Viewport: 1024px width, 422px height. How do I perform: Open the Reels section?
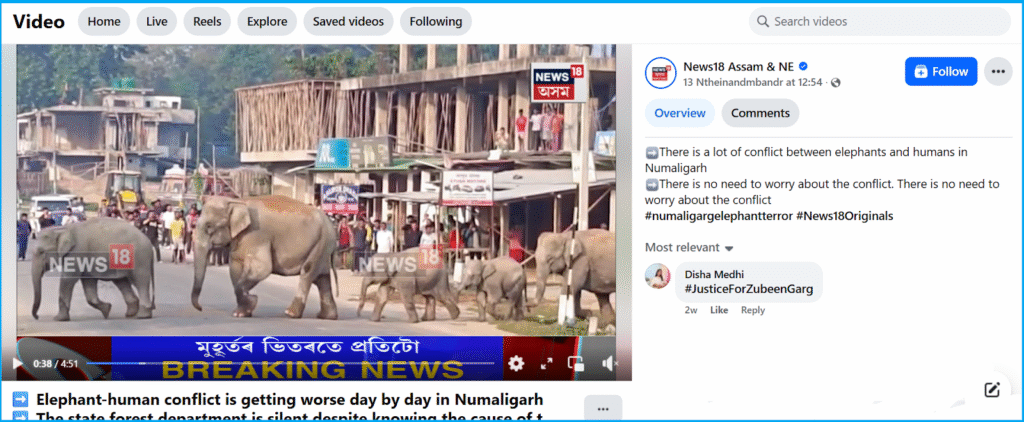click(207, 21)
